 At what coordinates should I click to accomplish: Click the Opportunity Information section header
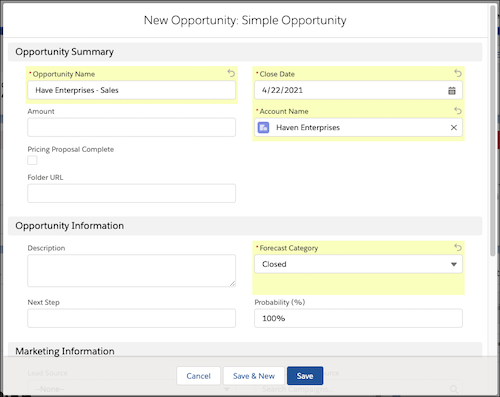245,226
